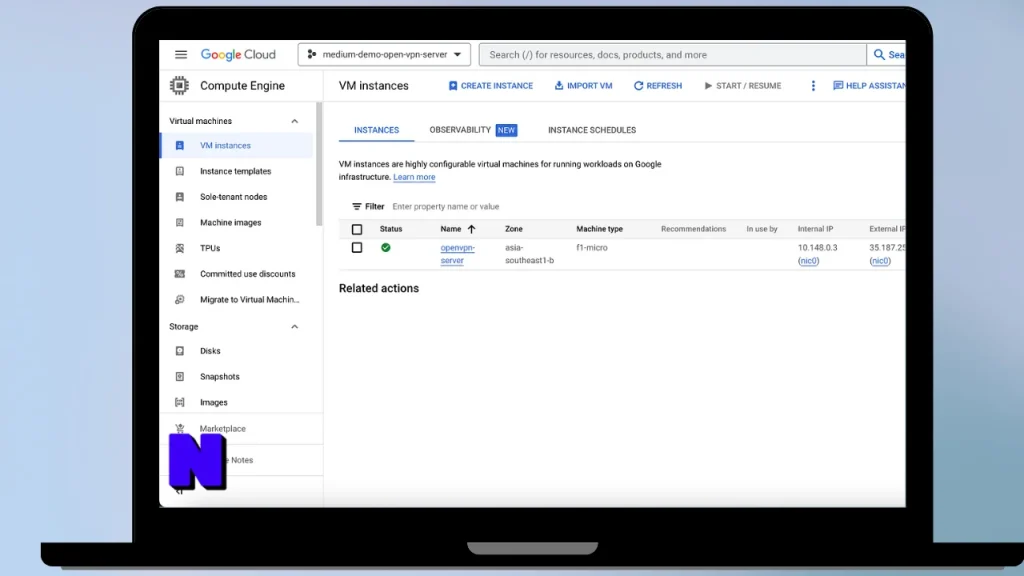Click the Internal IP column header

coord(816,229)
